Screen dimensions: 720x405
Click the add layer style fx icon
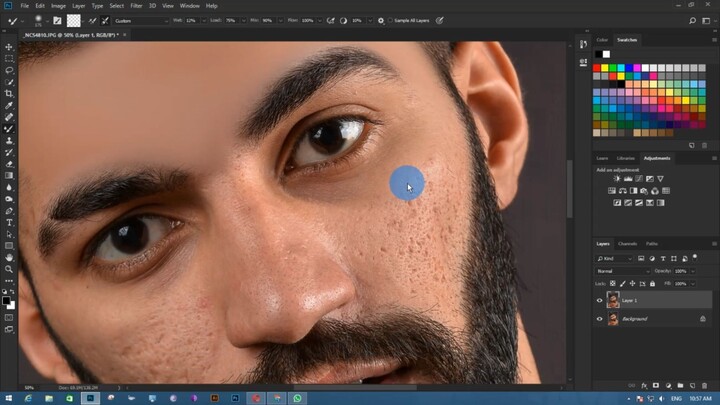[x=643, y=384]
